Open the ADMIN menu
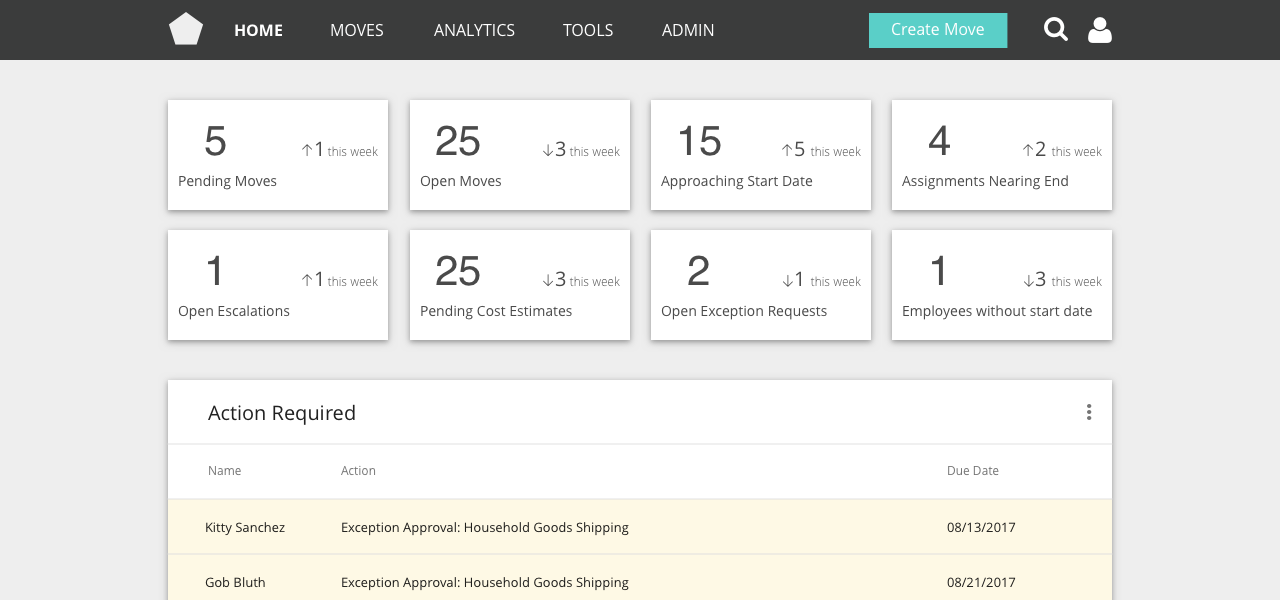This screenshot has width=1280, height=600. click(x=688, y=30)
